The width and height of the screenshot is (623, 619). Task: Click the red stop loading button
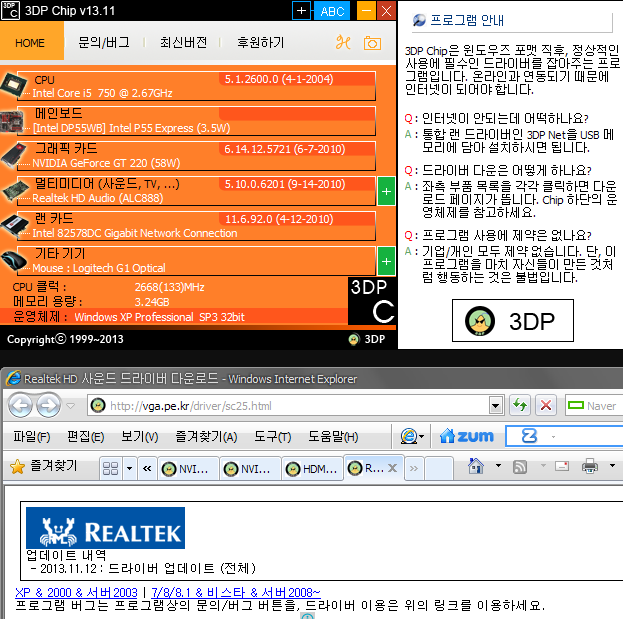point(546,405)
